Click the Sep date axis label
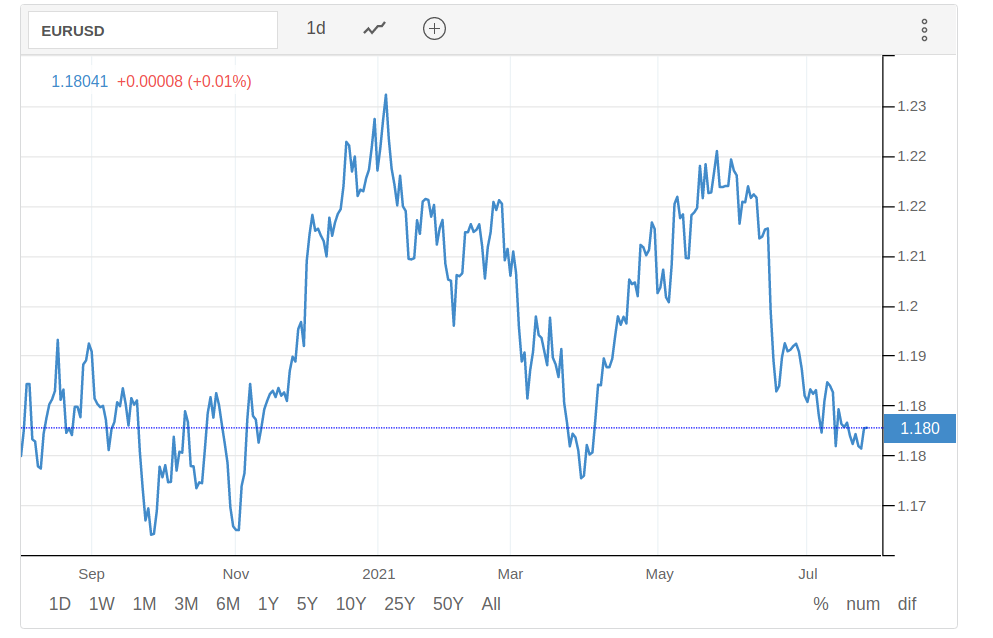Screen dimensions: 993x638 [x=91, y=574]
